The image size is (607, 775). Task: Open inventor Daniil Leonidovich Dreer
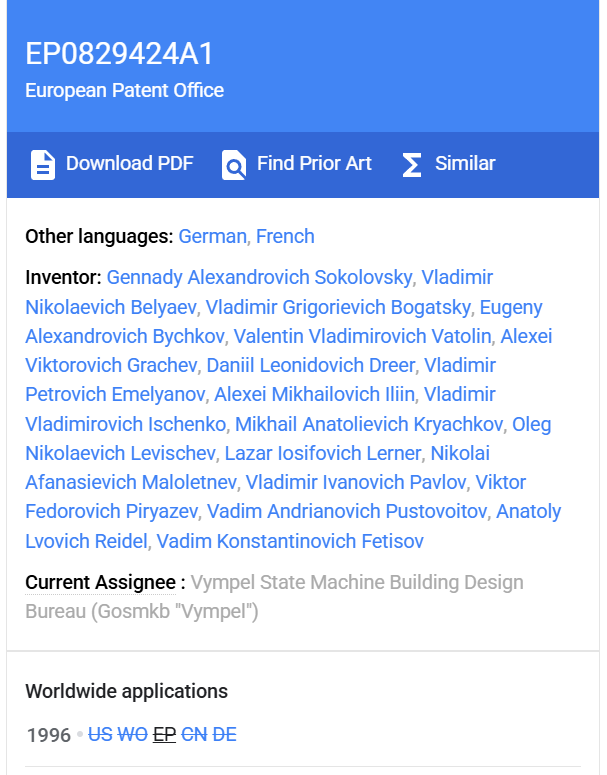(x=310, y=365)
